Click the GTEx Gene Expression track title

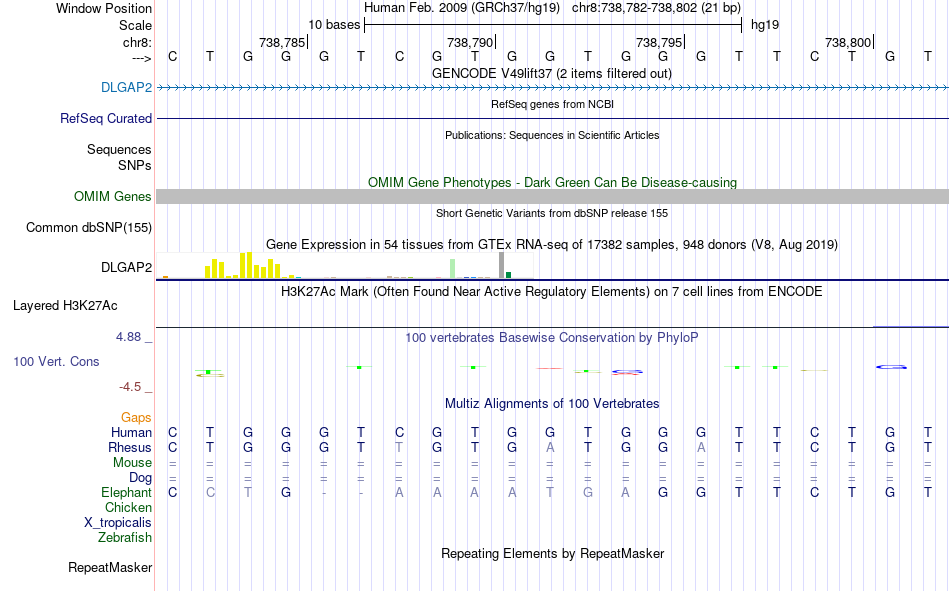pyautogui.click(x=552, y=244)
